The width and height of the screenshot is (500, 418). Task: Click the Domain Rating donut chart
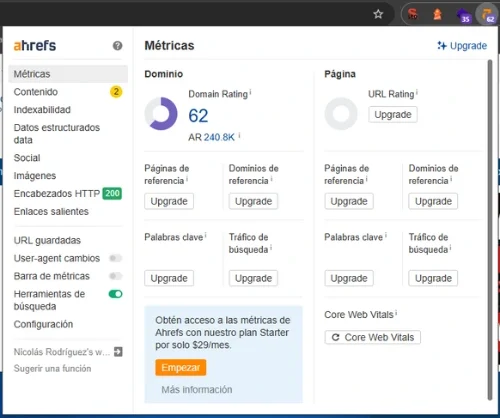(161, 114)
